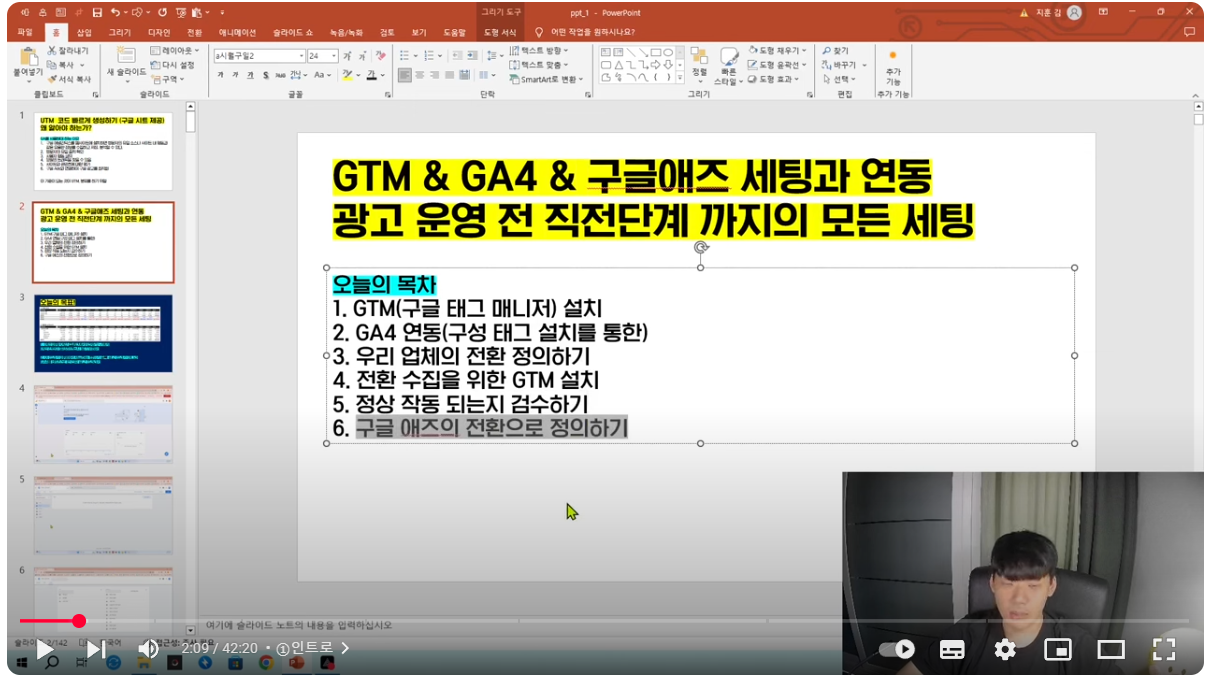Open Text Direction (텍스트 방향) dropdown
The height and width of the screenshot is (675, 1210).
538,50
